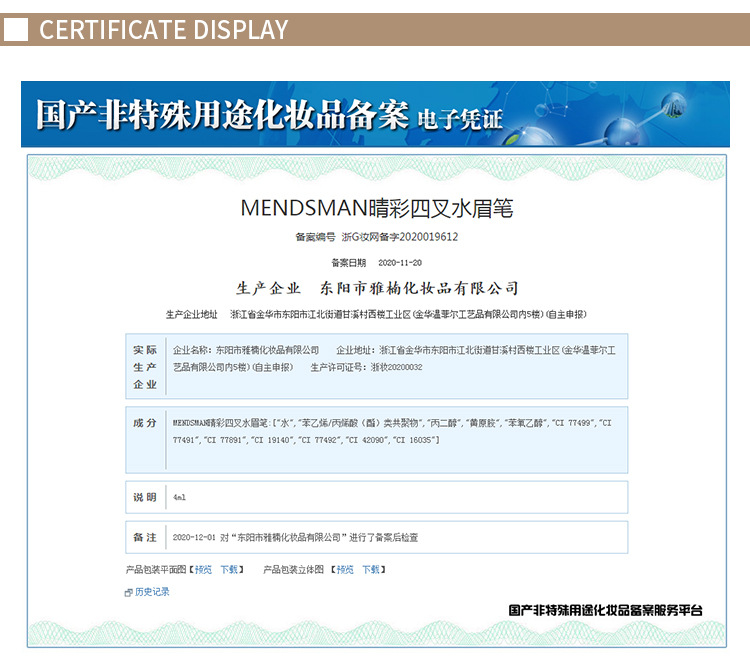This screenshot has width=750, height=662.
Task: Click the 下载 link for 产品包装平面图
Action: coord(229,569)
